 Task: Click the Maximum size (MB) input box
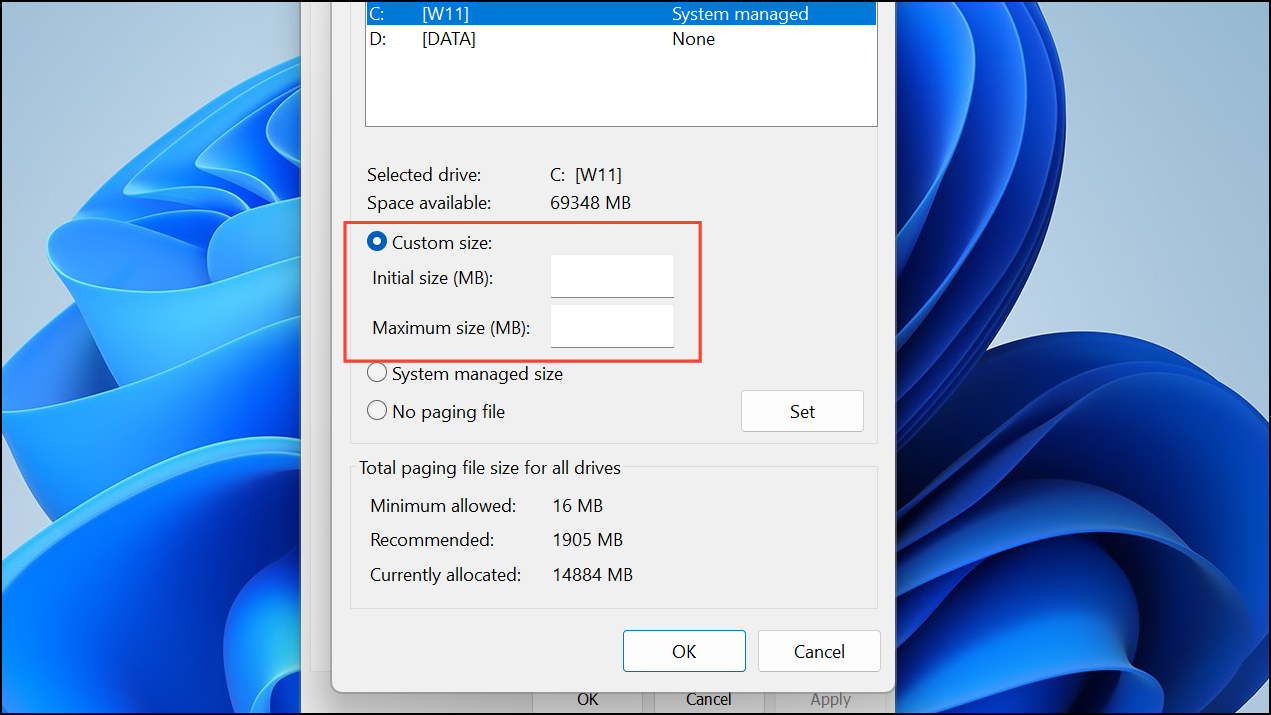[x=611, y=326]
